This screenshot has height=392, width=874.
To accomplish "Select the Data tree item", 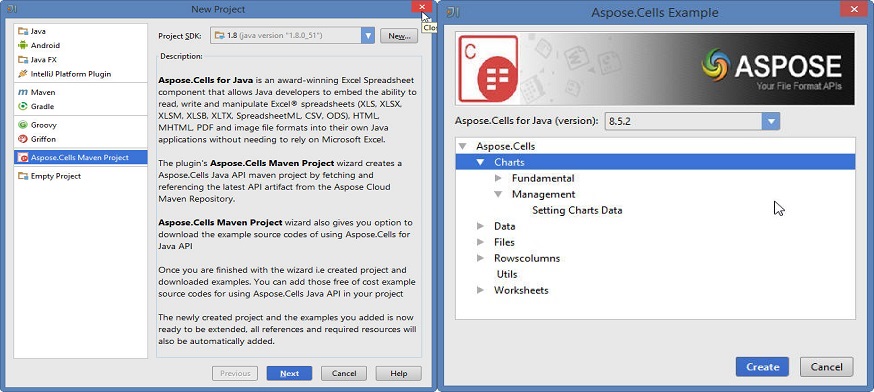I will (504, 226).
